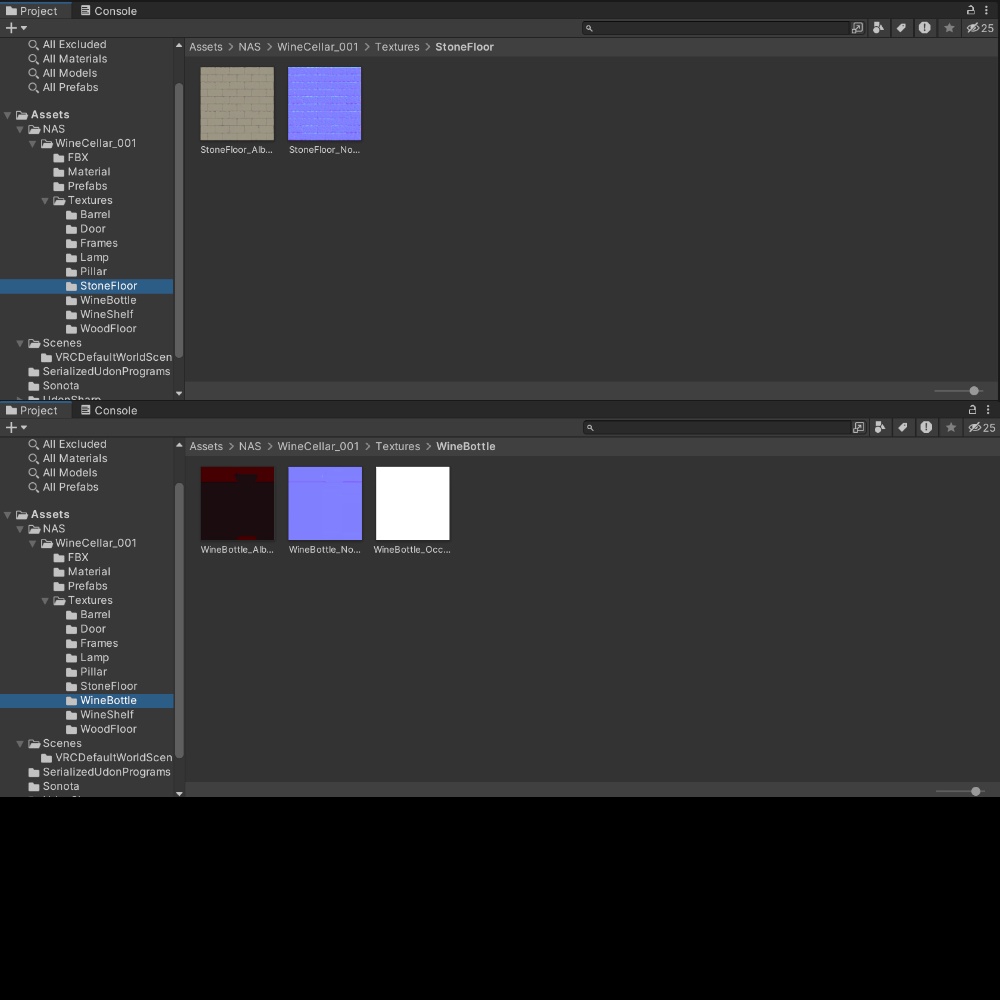1000x1000 pixels.
Task: Open search by type filter in upper panel
Action: pyautogui.click(x=878, y=27)
